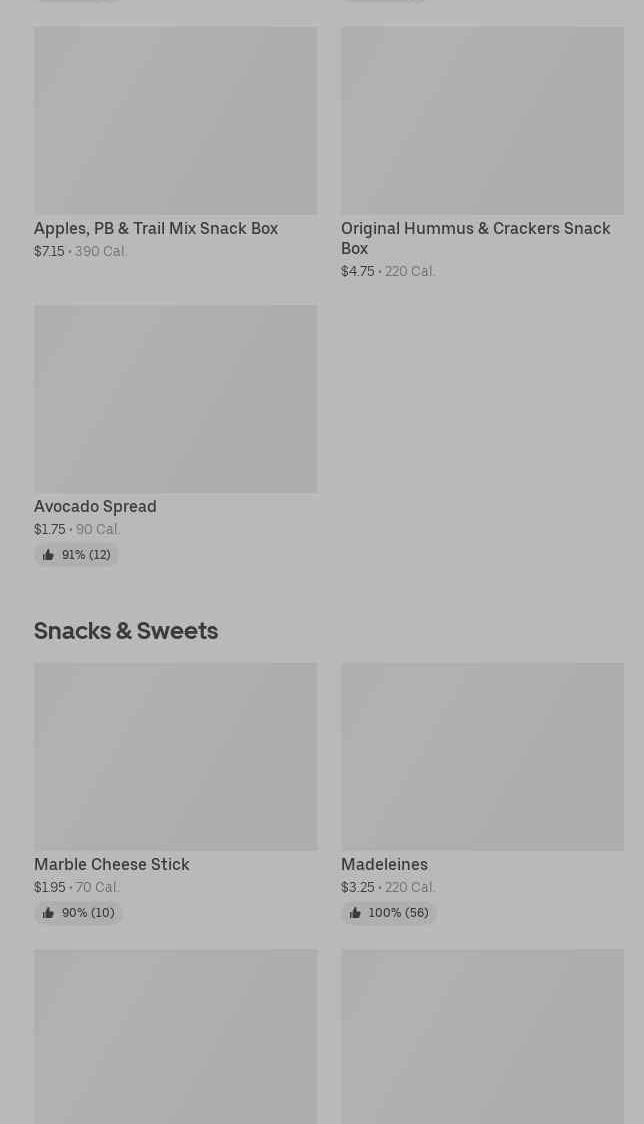Click thumbs-up icon under Marble Cheese Stick
The height and width of the screenshot is (1124, 644).
pyautogui.click(x=48, y=913)
